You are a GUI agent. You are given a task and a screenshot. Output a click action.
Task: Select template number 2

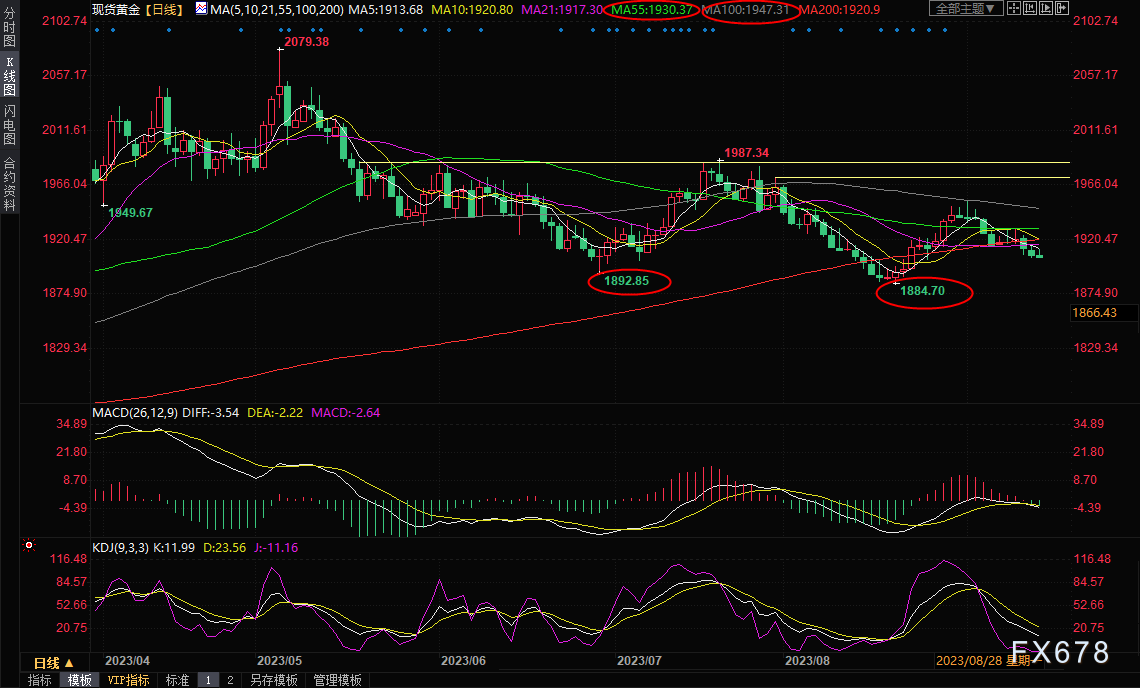(230, 680)
